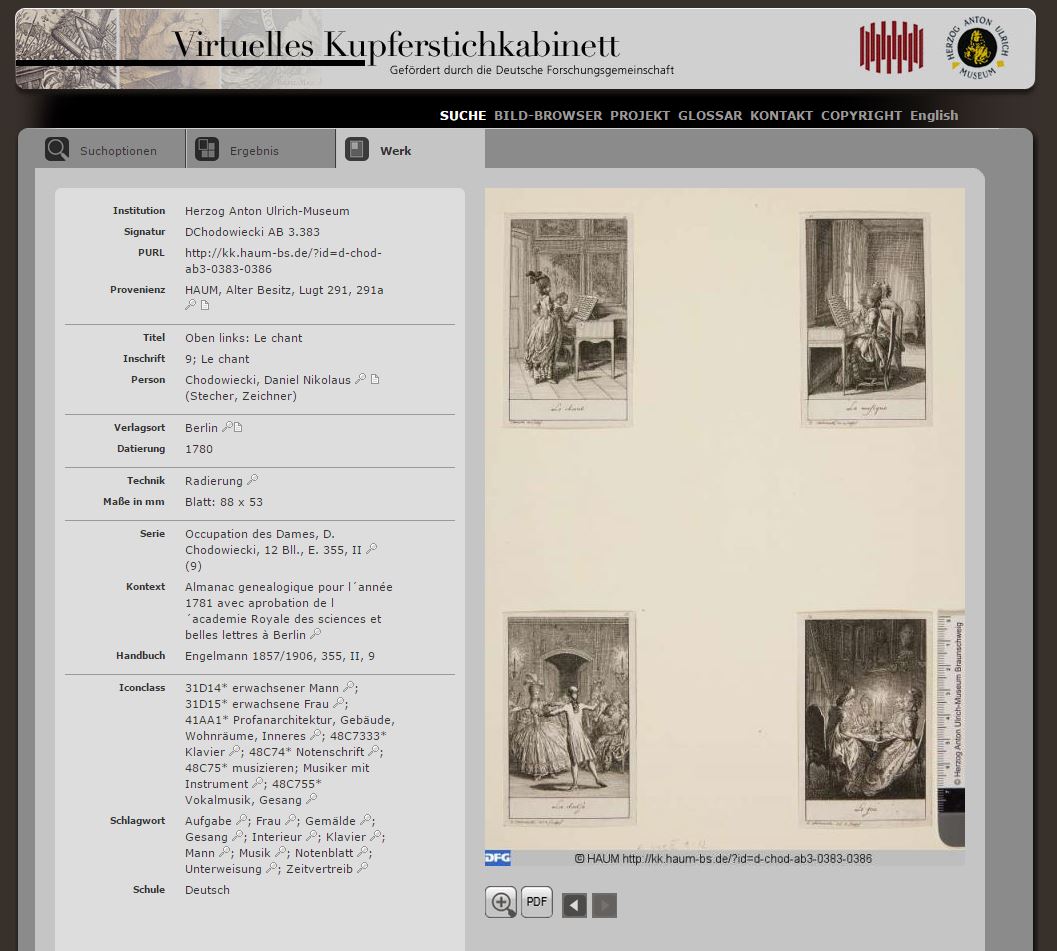
Task: Switch to the Suchoptionen tab
Action: click(x=110, y=149)
